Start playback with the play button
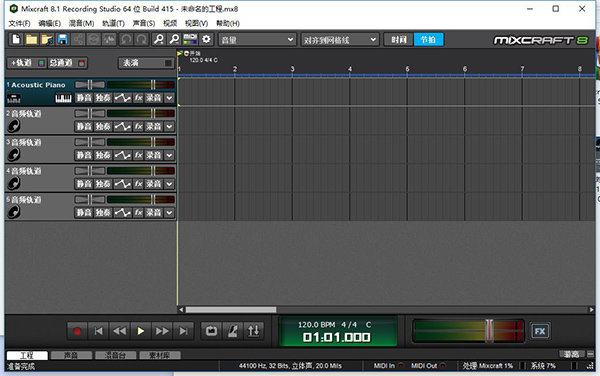600x376 pixels. [x=140, y=331]
